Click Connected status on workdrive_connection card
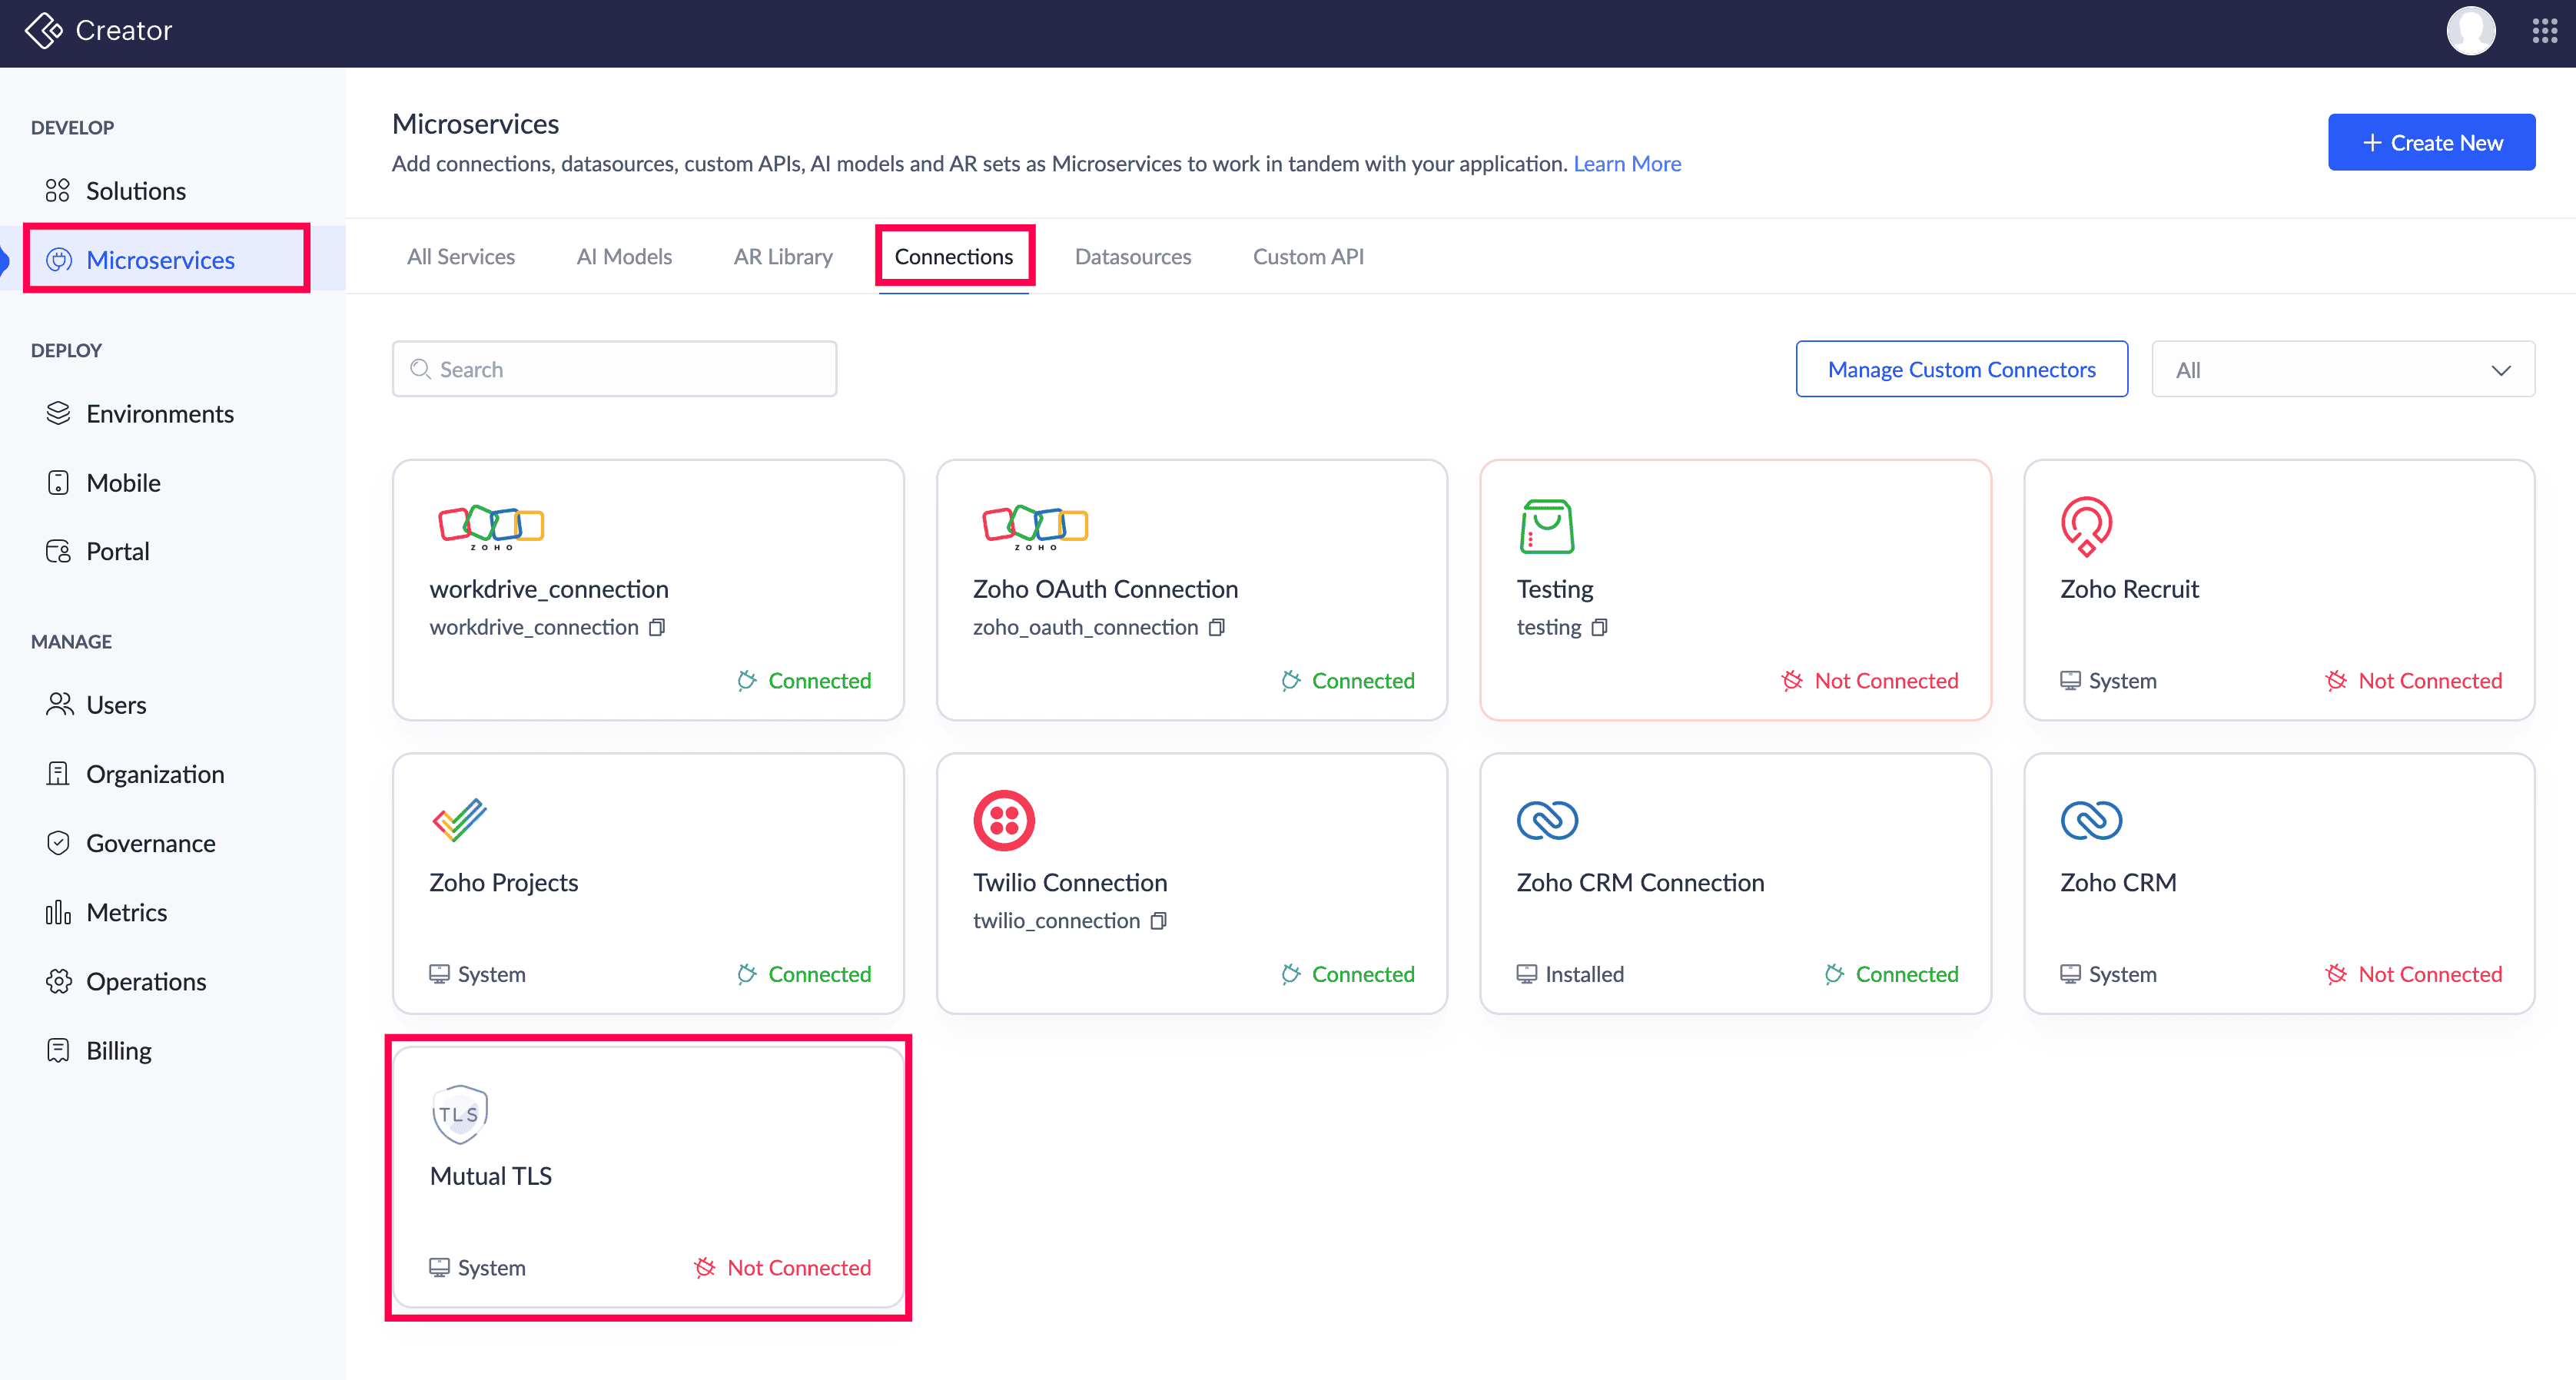Screen dimensions: 2576x1380 pos(804,680)
